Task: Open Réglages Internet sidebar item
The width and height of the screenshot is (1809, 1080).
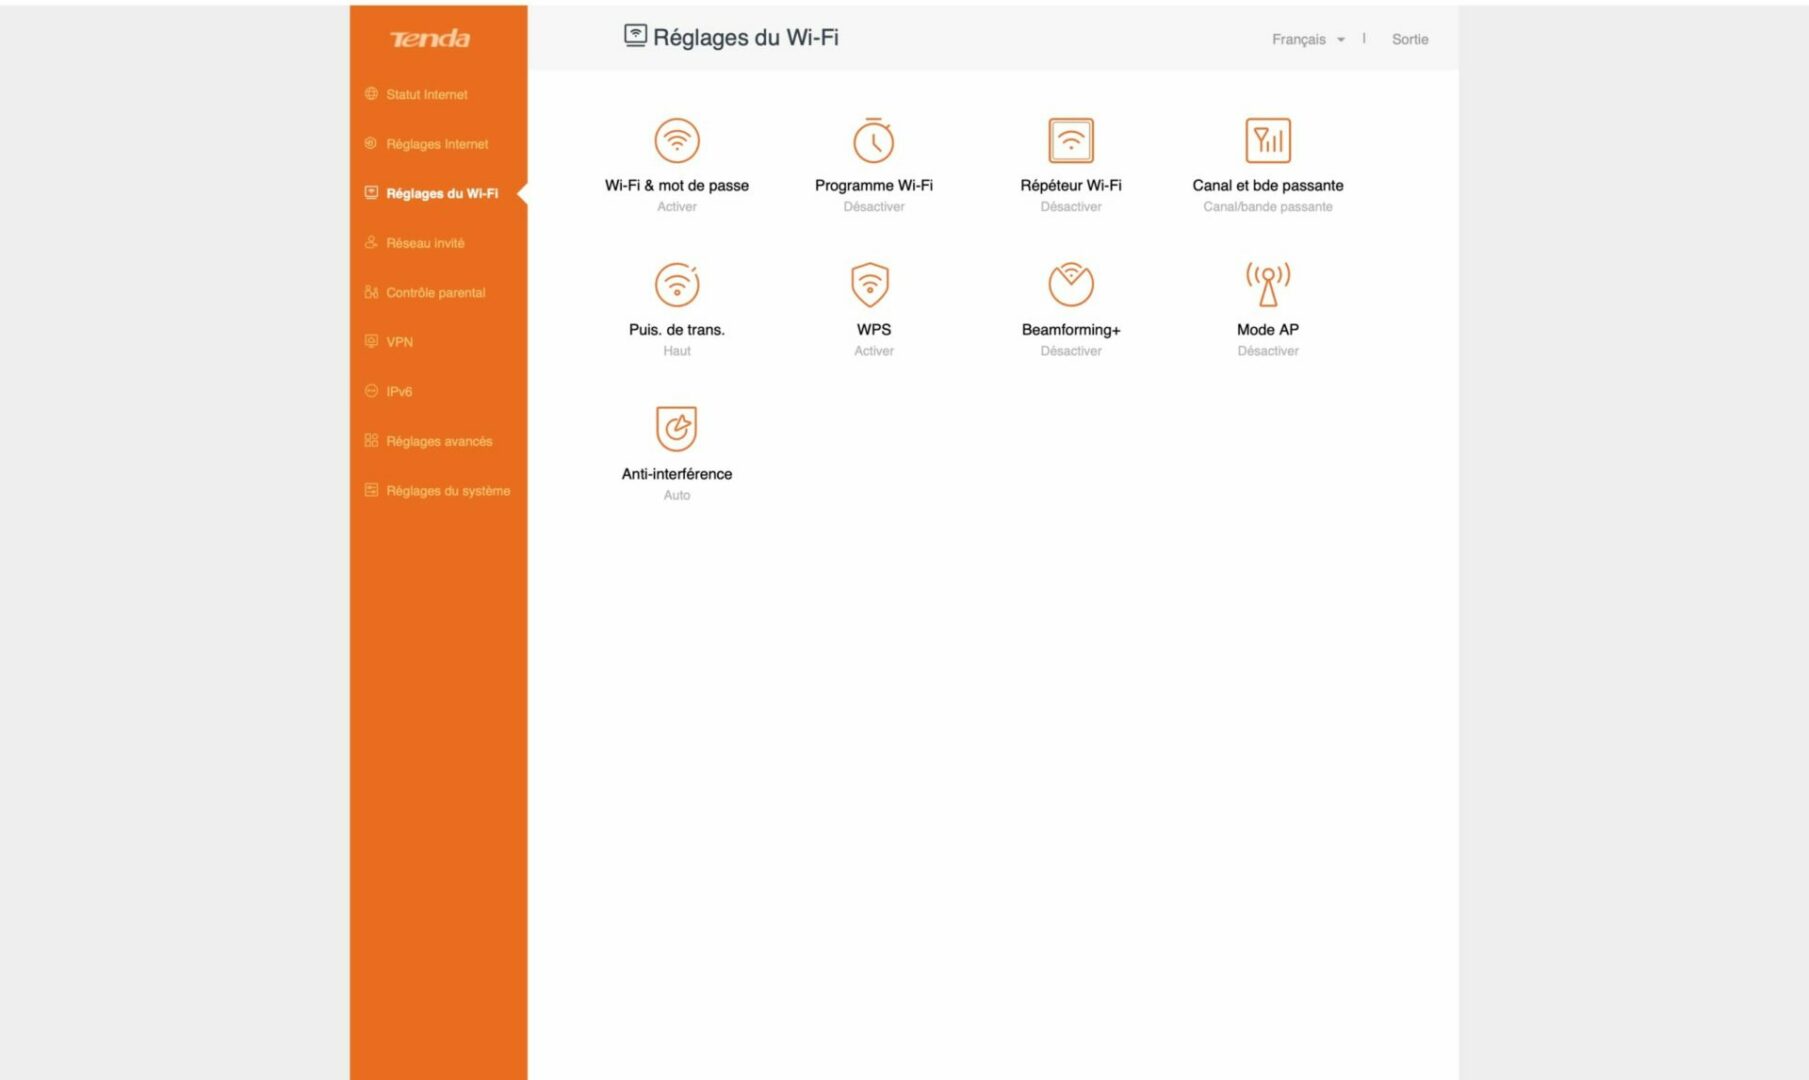Action: click(x=436, y=144)
